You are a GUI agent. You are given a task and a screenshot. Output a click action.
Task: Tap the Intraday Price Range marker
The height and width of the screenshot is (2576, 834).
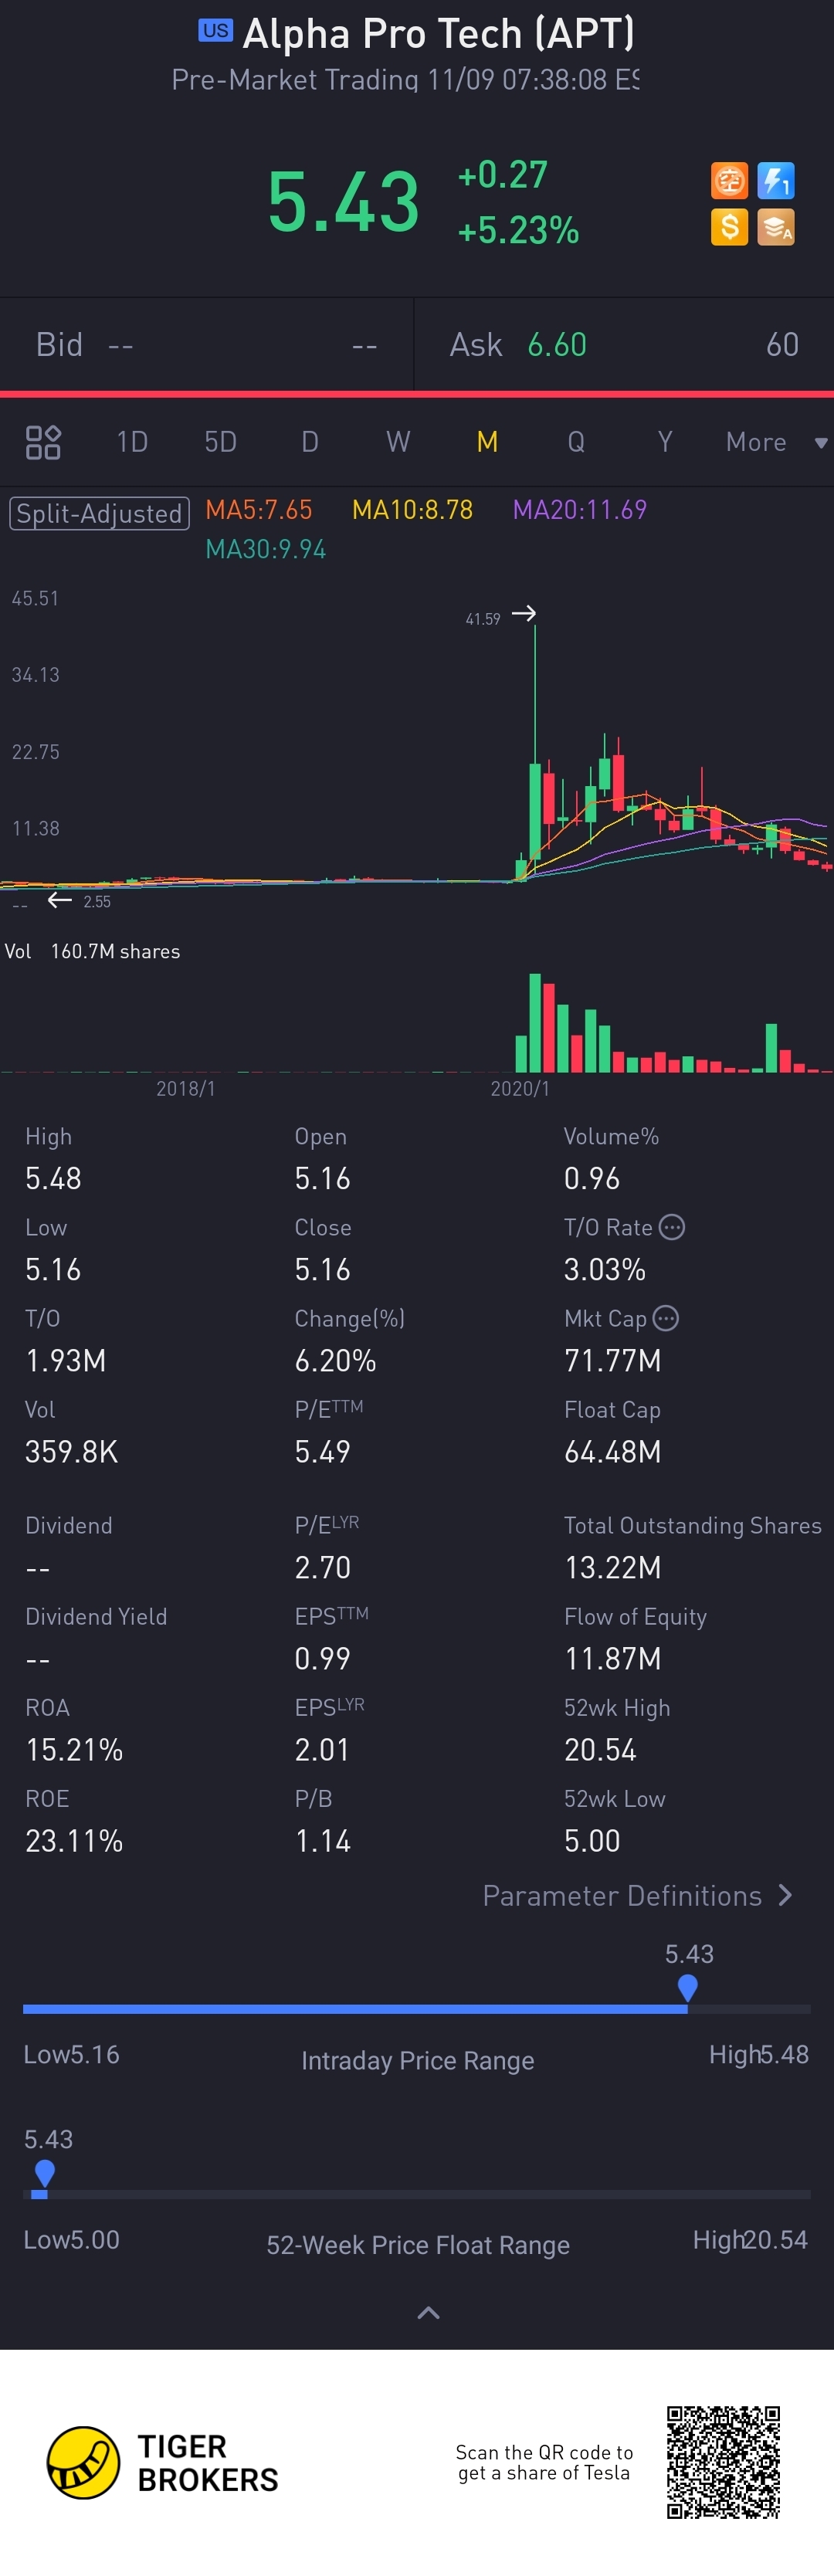(x=687, y=1988)
